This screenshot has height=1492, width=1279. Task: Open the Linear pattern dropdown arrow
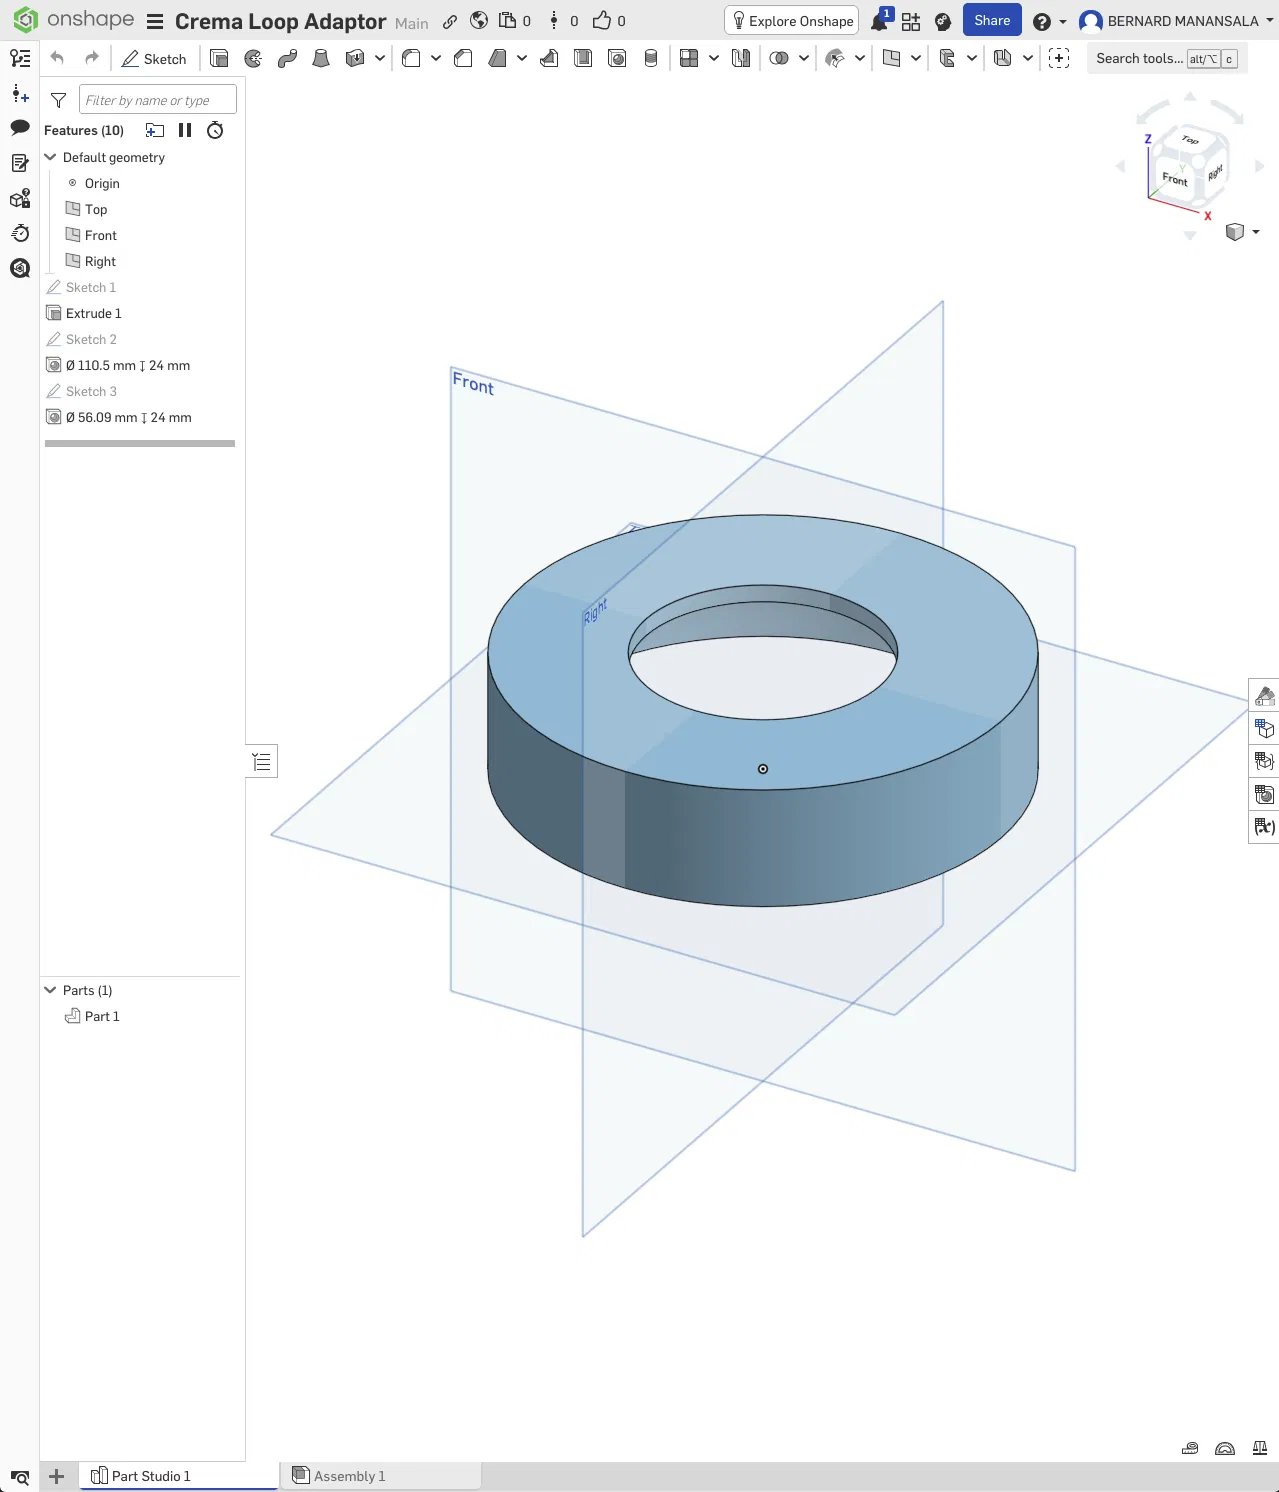(714, 59)
